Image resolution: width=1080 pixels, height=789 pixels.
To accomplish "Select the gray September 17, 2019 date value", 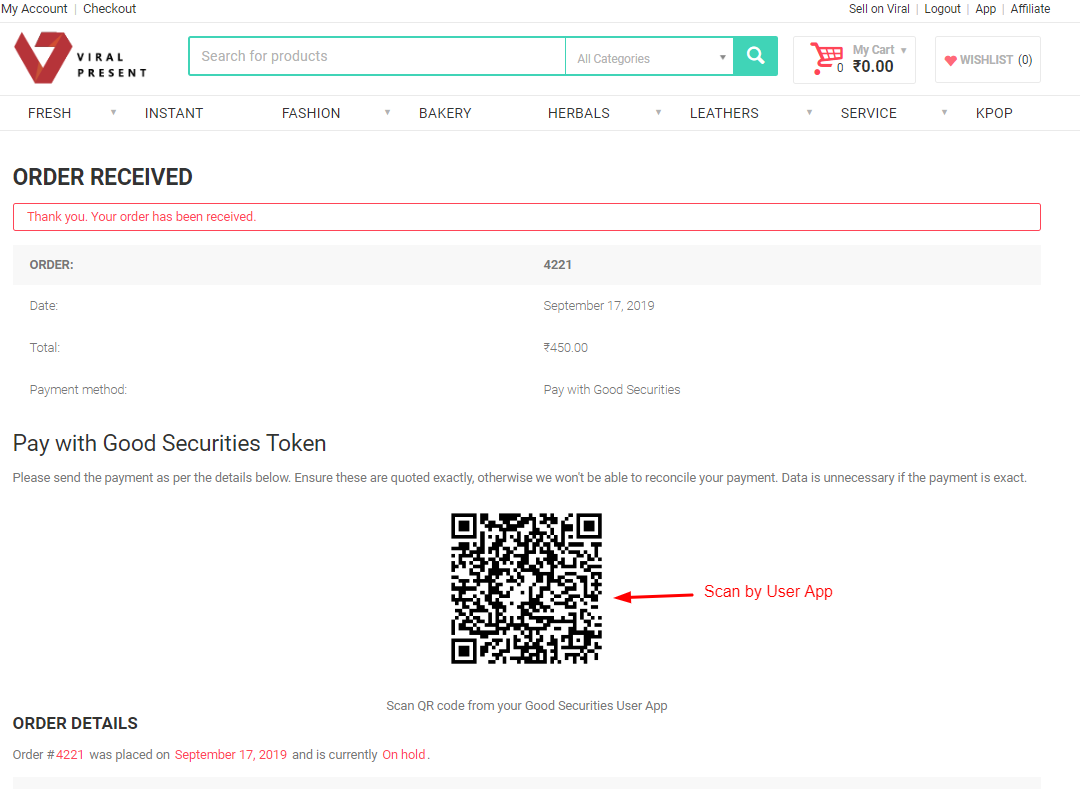I will pos(599,306).
